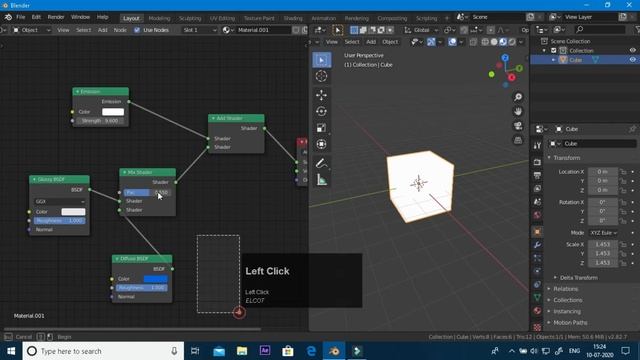The height and width of the screenshot is (360, 640).
Task: Switch perspective/orthographic grid icon
Action: pyautogui.click(x=518, y=140)
